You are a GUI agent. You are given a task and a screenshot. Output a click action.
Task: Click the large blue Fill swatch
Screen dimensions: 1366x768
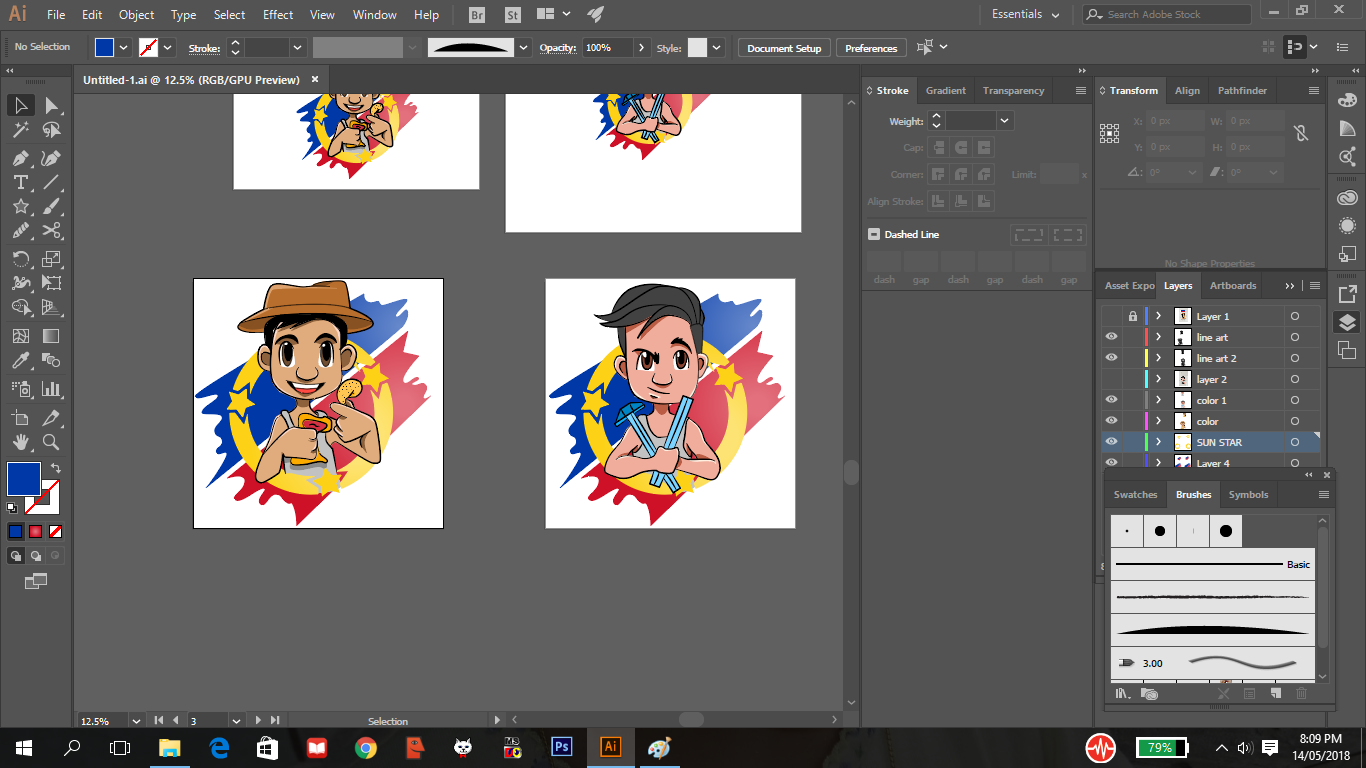coord(24,478)
